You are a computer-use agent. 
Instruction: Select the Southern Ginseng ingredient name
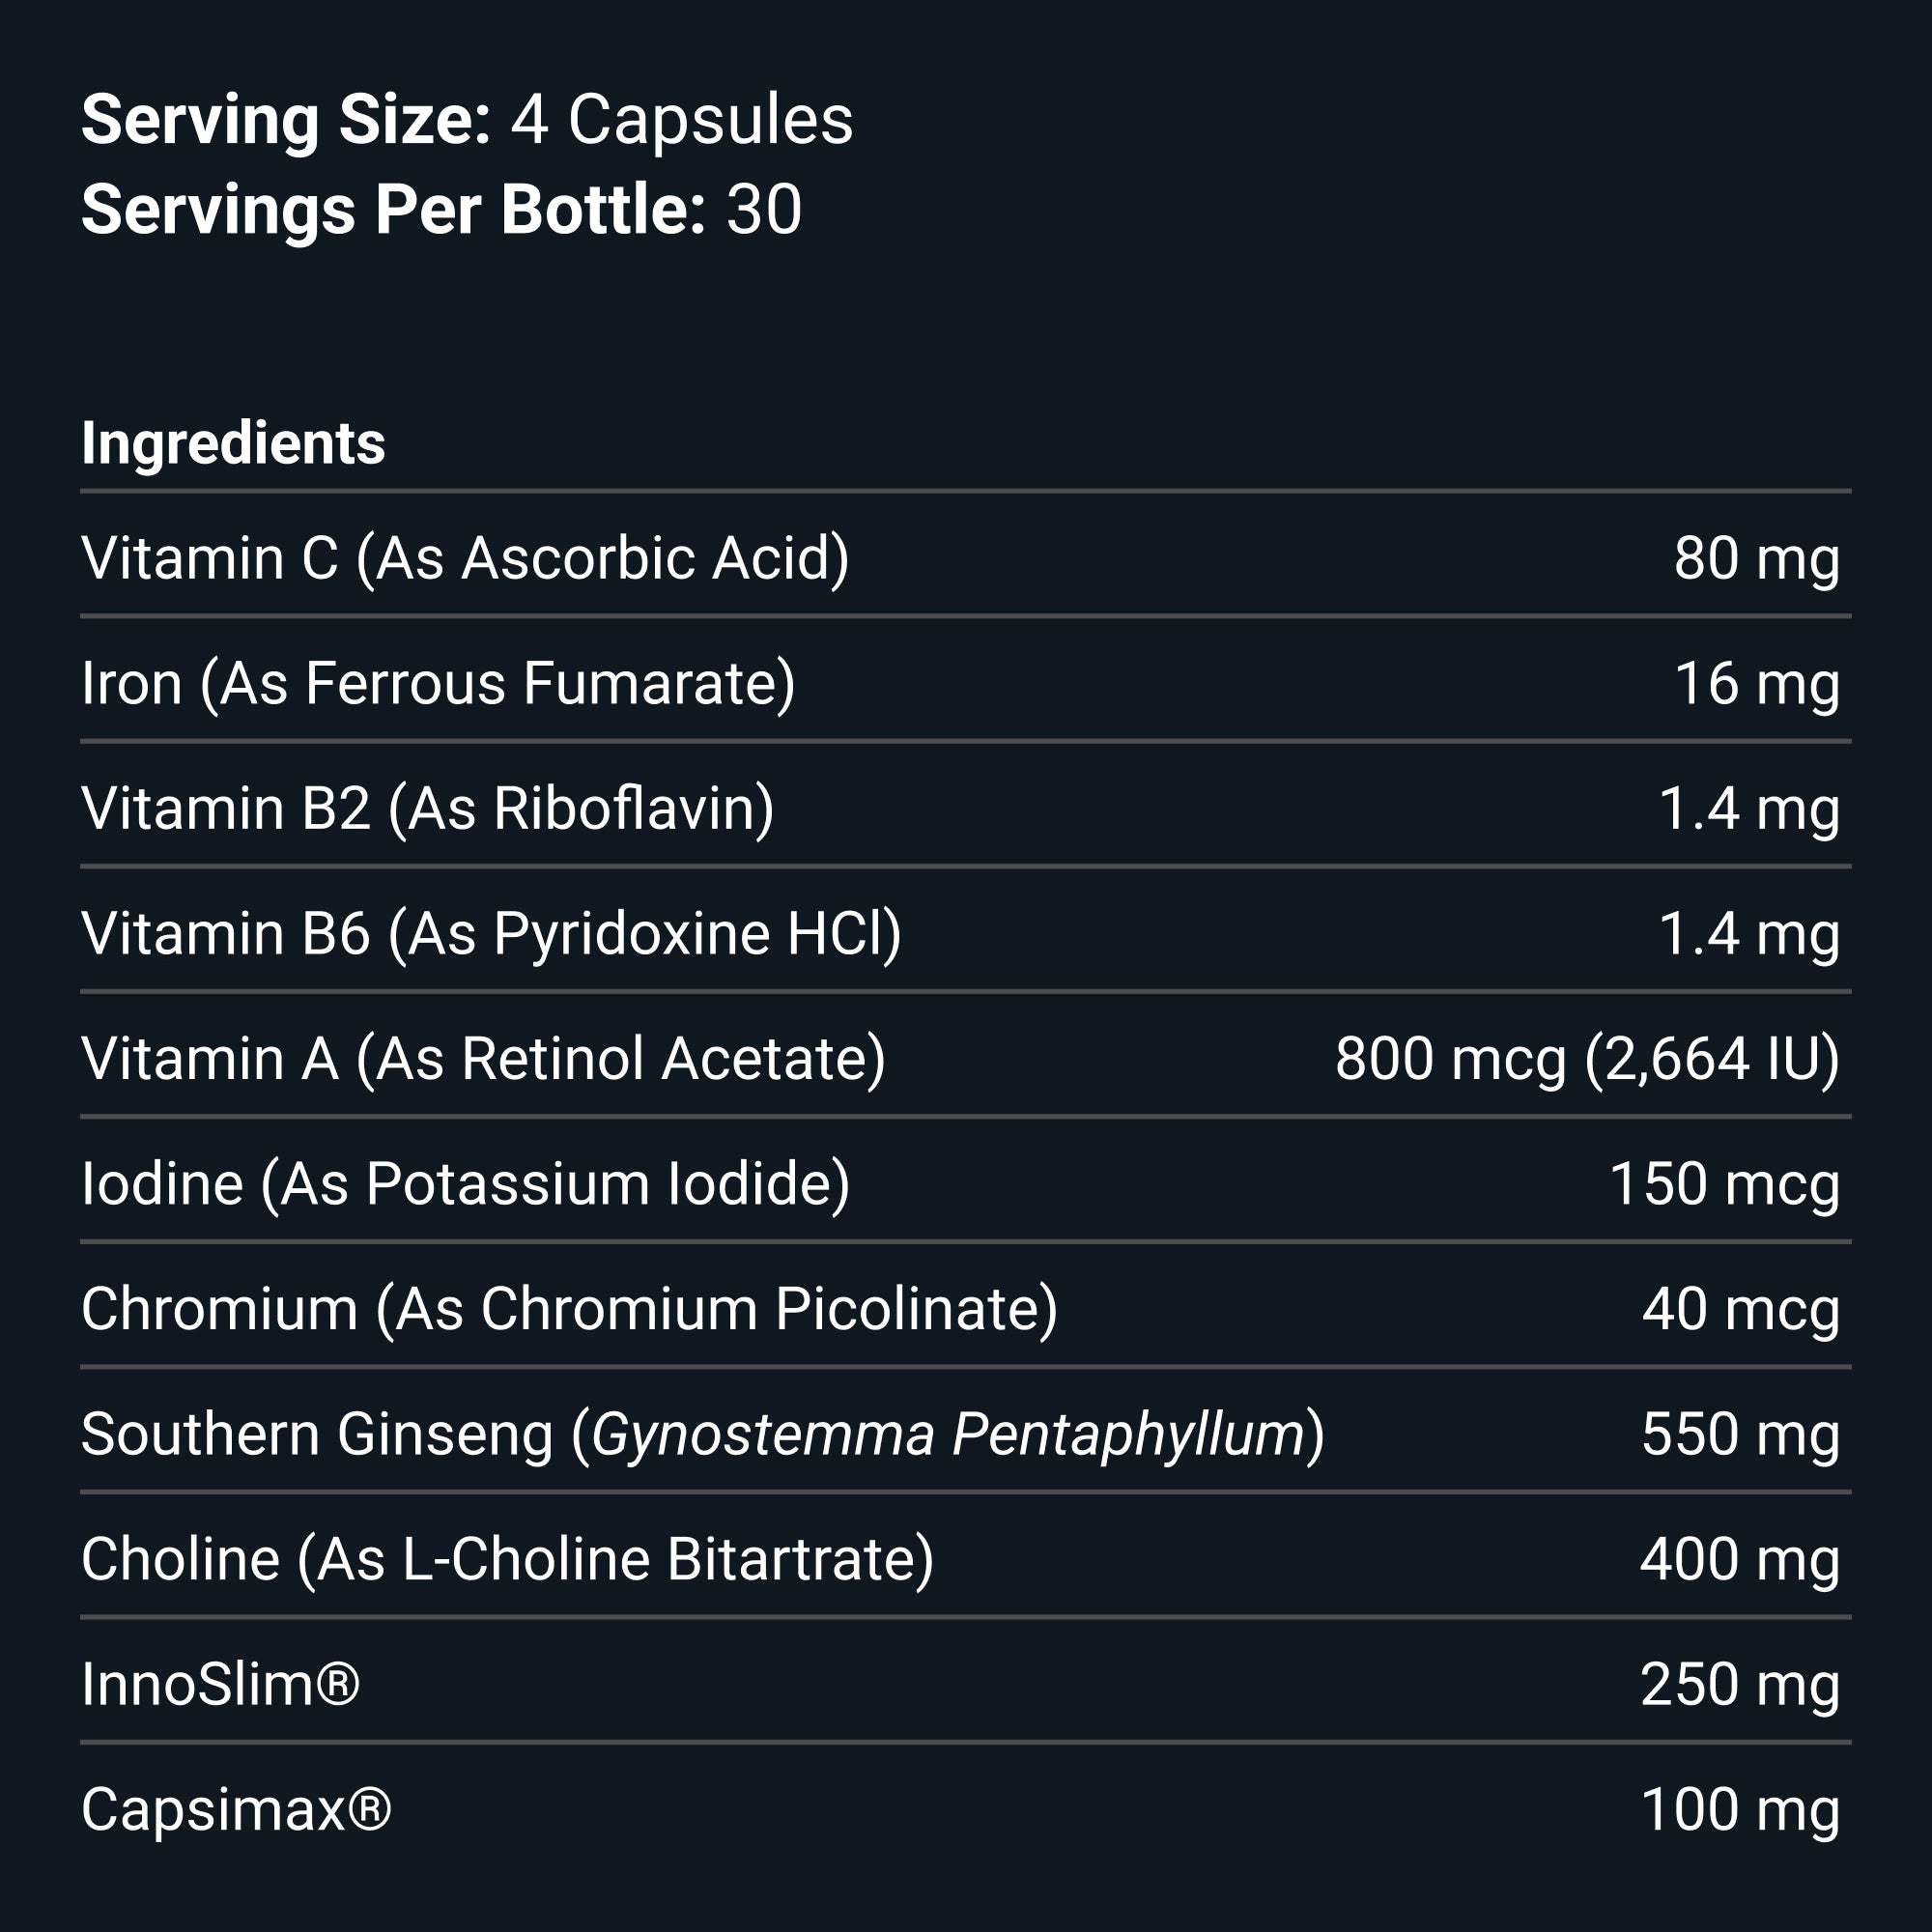tap(702, 1435)
